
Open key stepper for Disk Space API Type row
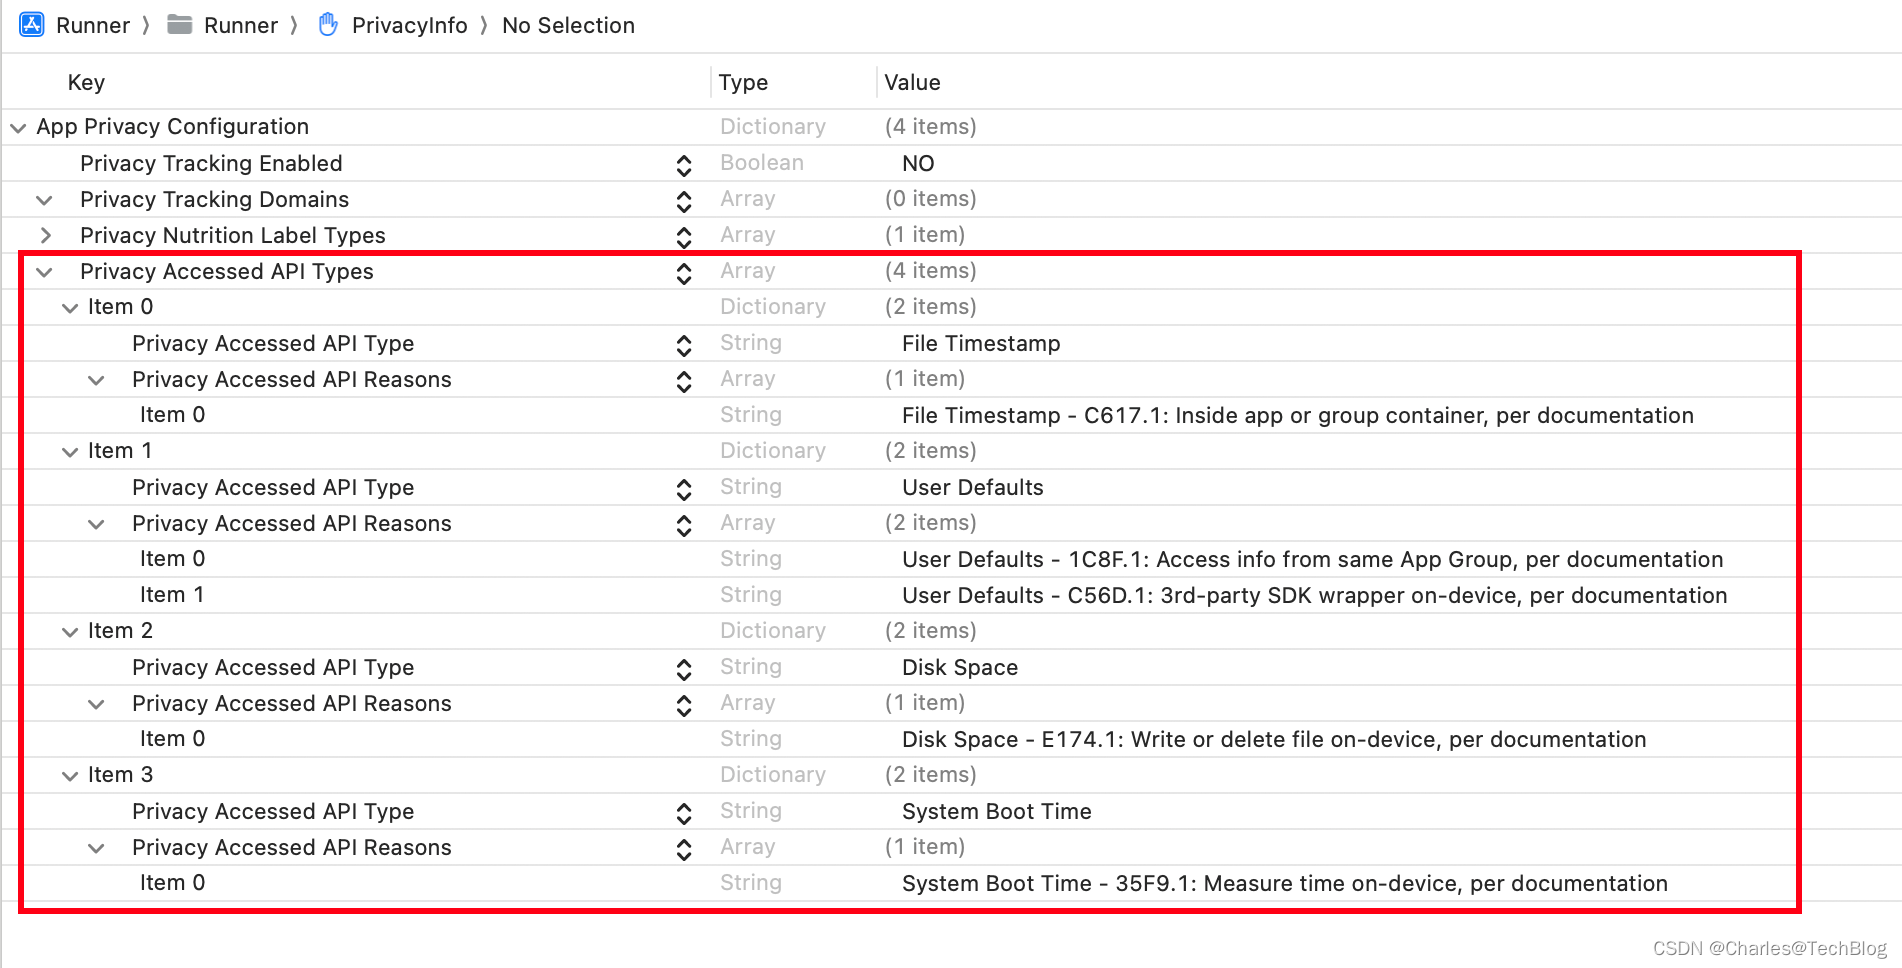point(684,669)
